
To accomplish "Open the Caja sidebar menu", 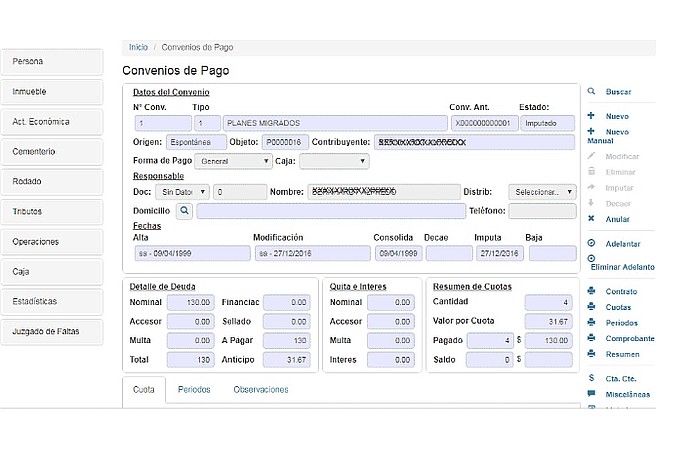I will [x=52, y=272].
